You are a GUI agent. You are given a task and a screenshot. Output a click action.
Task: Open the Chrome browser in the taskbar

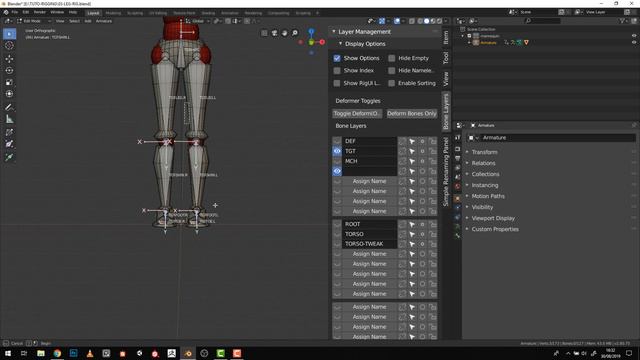(x=57, y=353)
